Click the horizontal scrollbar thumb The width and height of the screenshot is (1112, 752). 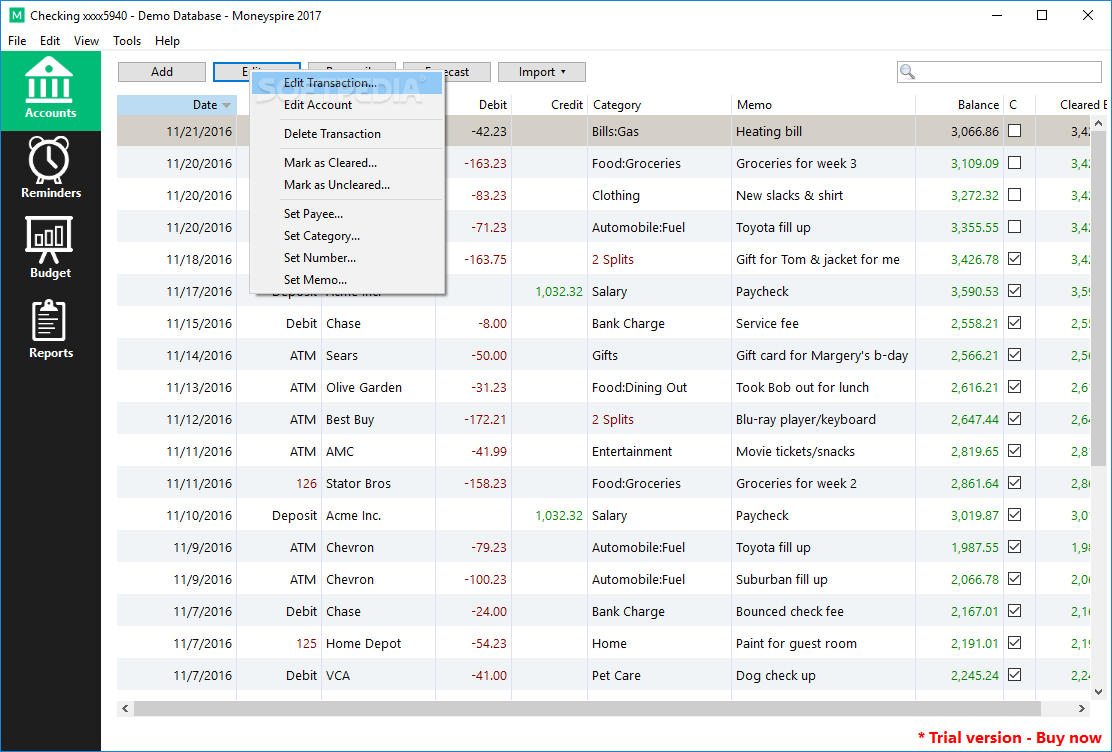[587, 708]
